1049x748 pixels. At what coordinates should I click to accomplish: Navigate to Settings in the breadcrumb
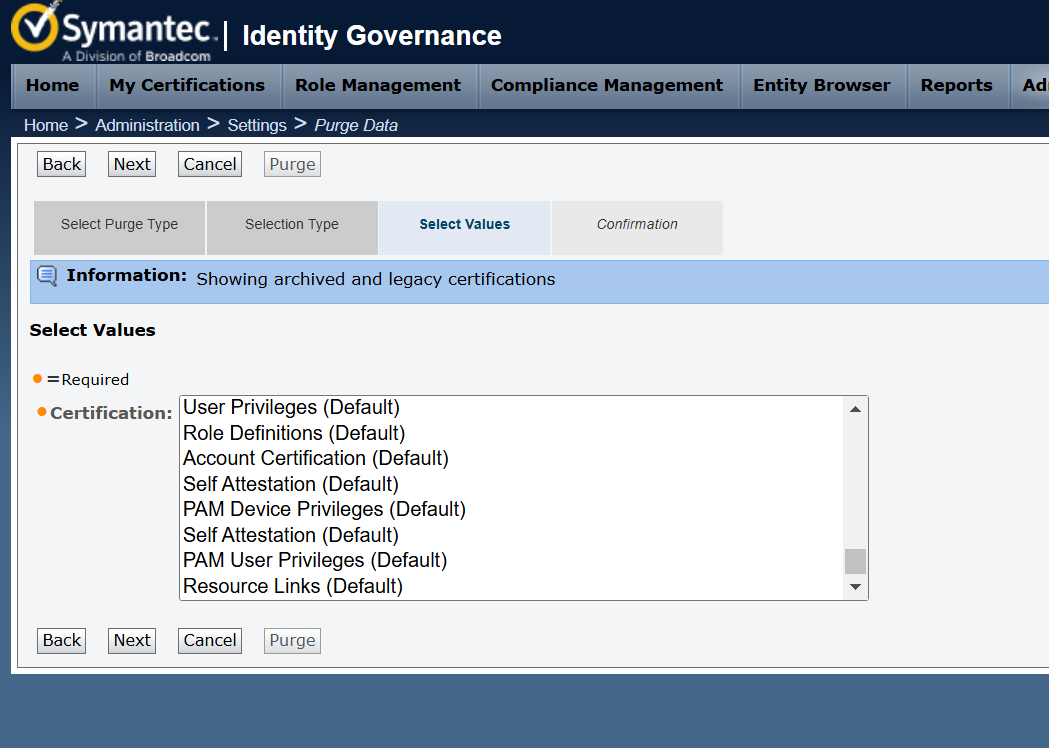[x=257, y=125]
